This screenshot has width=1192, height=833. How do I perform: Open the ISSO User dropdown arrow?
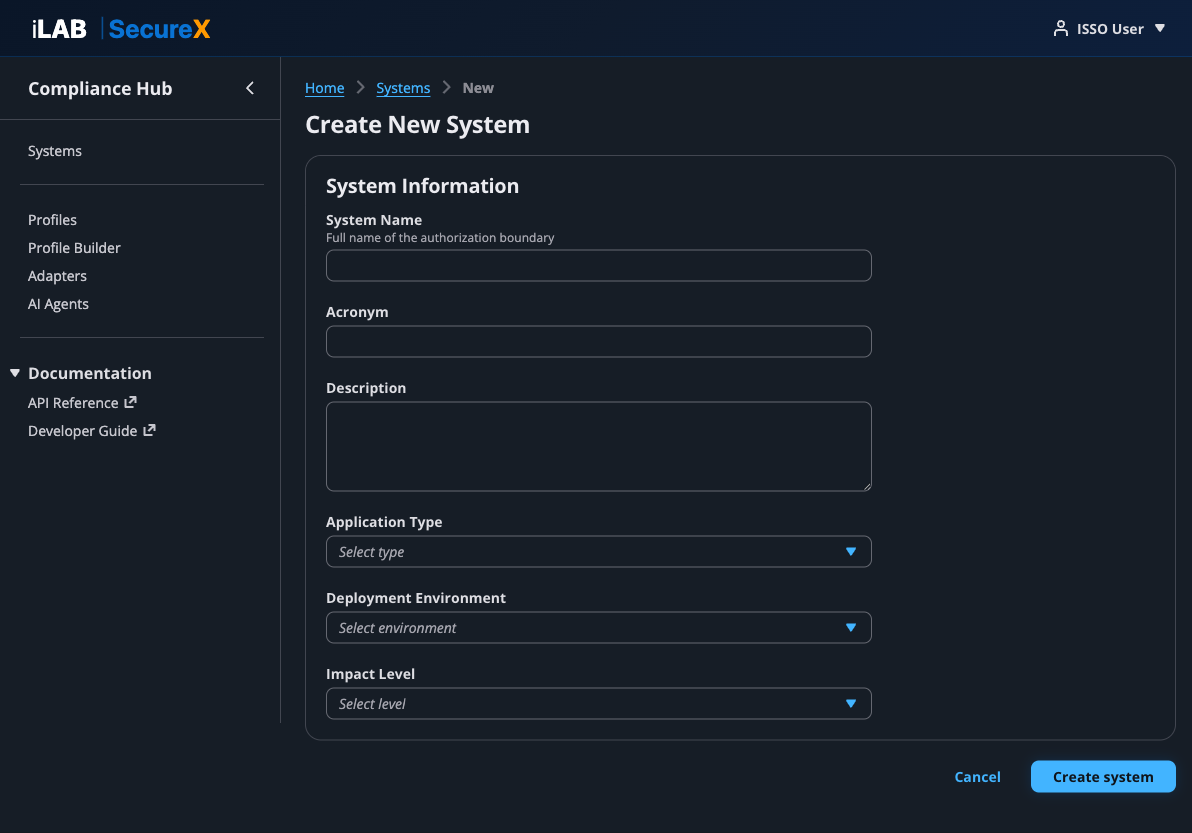[1160, 28]
